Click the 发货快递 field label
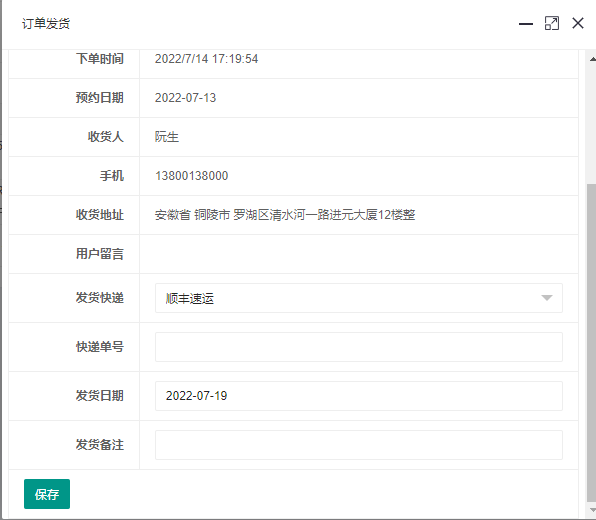Image resolution: width=596 pixels, height=520 pixels. click(100, 298)
